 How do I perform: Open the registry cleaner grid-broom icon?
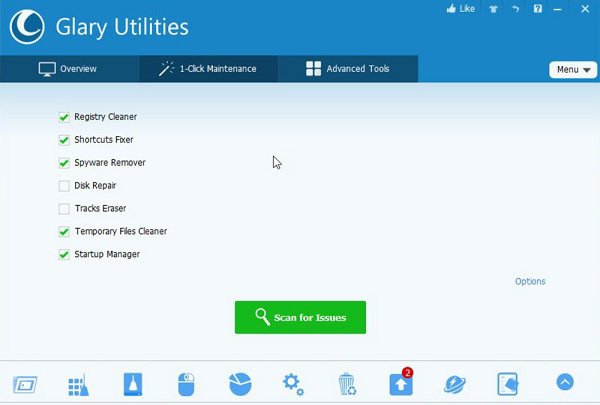(78, 384)
